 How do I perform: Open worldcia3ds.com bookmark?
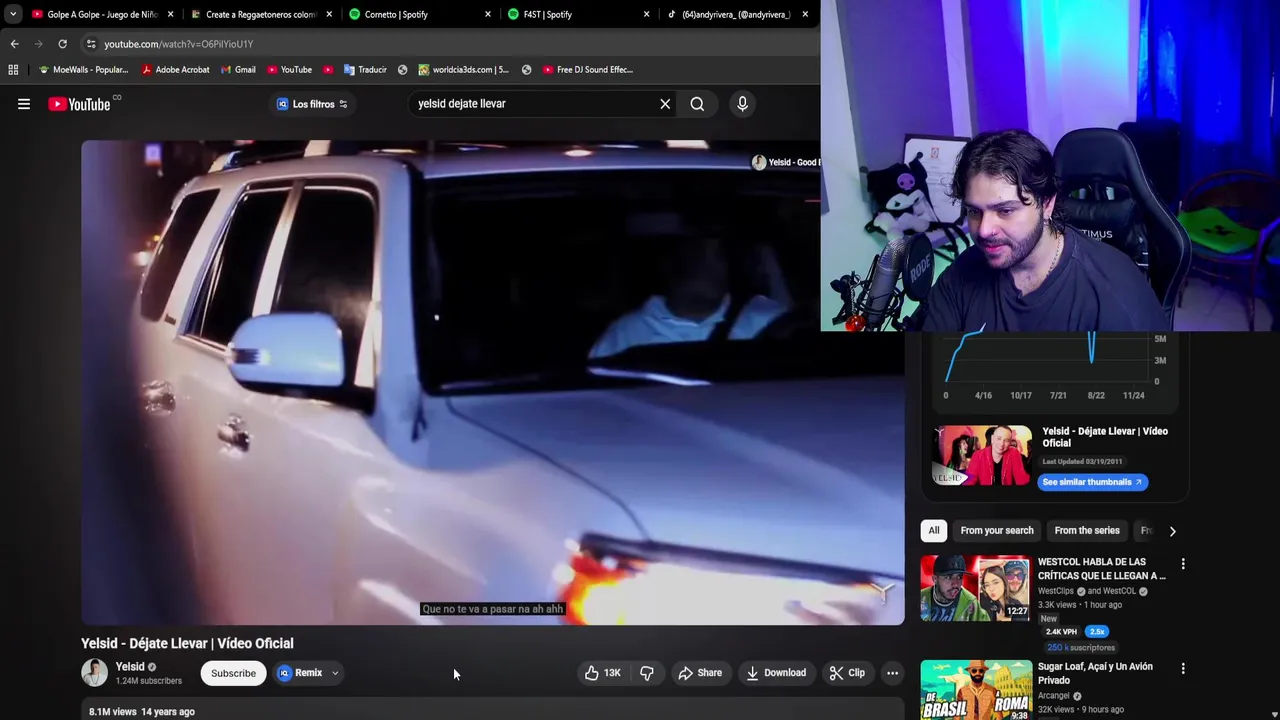[x=463, y=70]
